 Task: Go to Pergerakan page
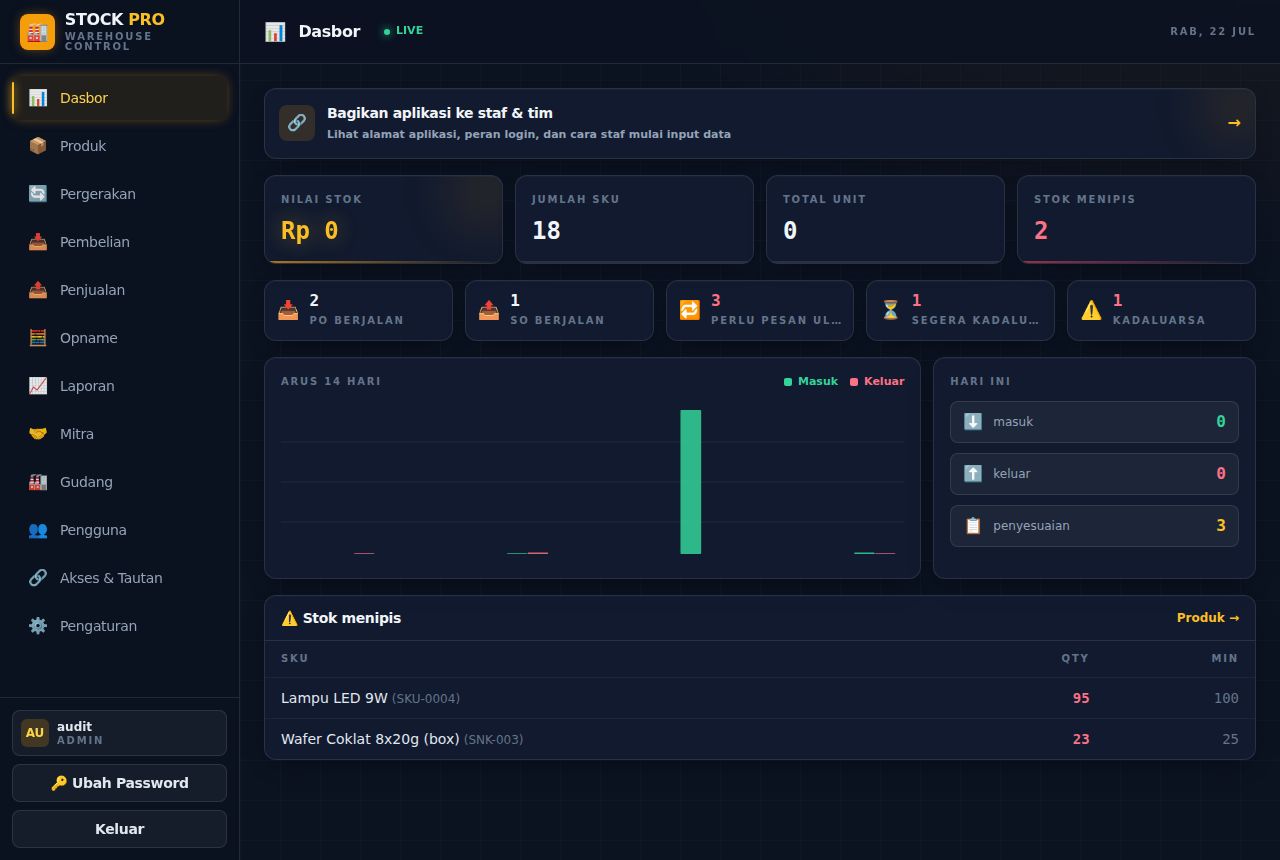(x=120, y=194)
